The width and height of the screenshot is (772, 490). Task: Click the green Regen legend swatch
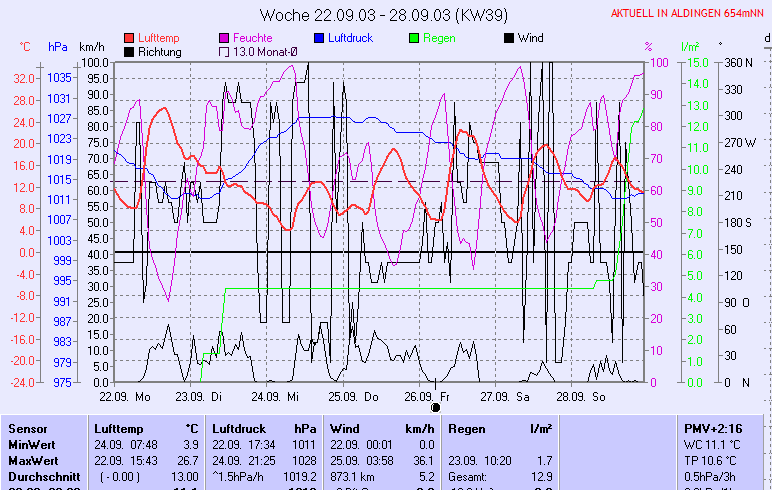point(414,38)
